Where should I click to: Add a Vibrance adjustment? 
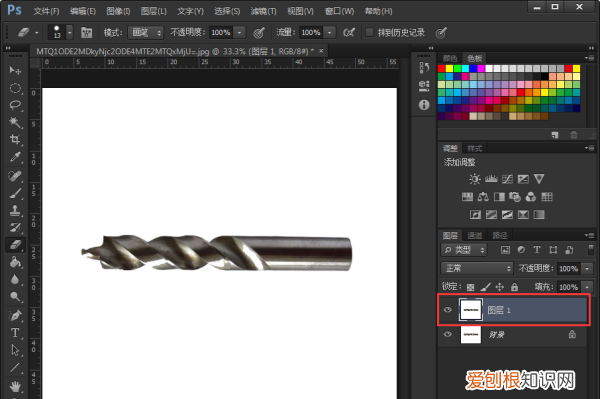[539, 179]
